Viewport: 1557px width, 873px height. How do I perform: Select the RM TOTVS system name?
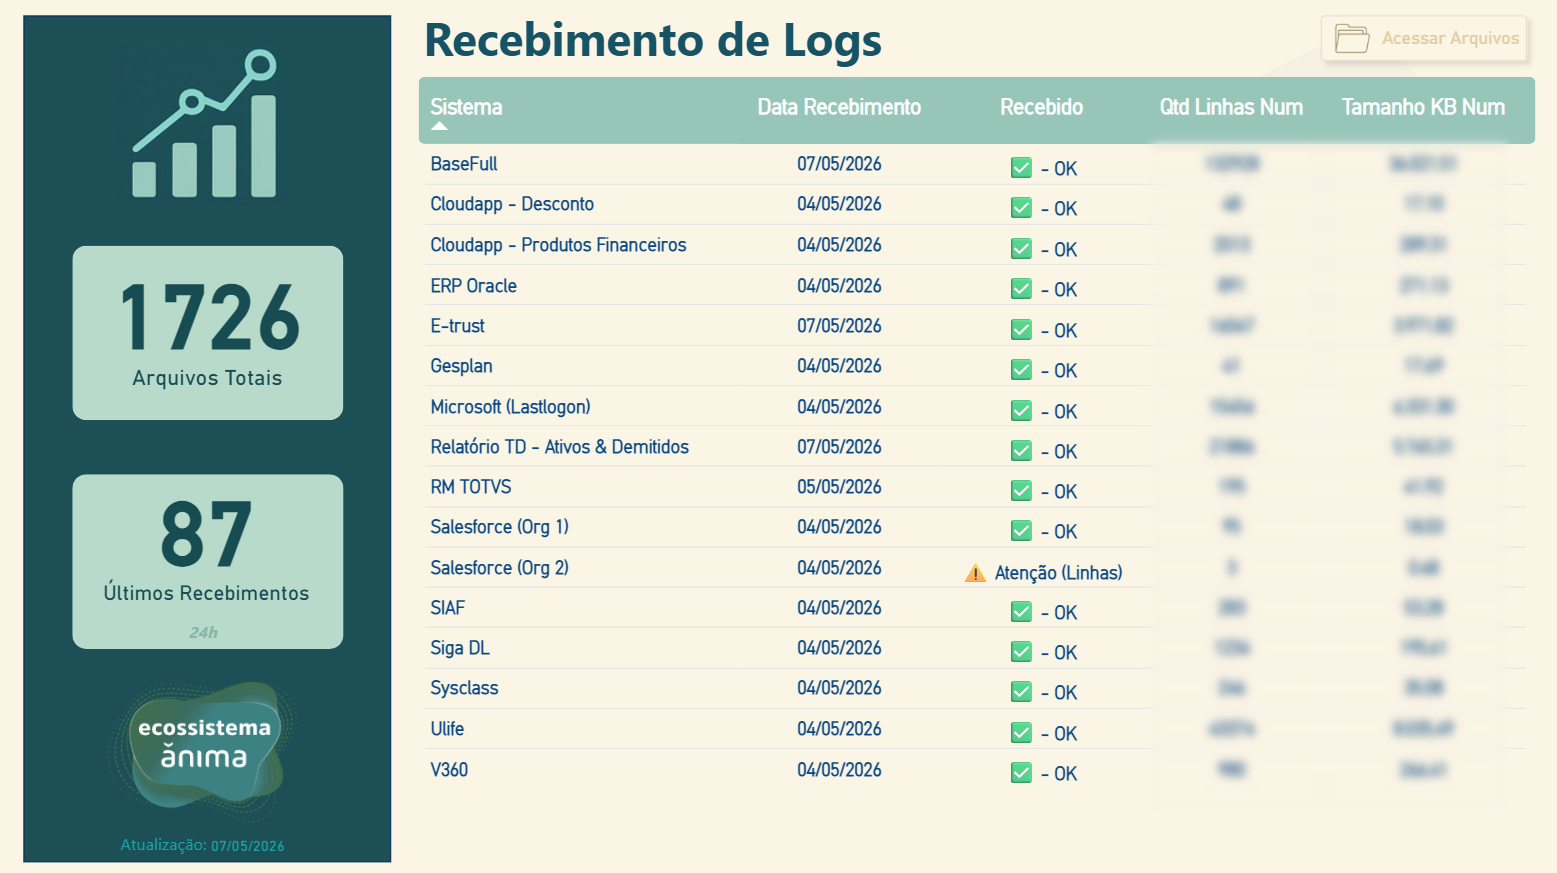[470, 487]
